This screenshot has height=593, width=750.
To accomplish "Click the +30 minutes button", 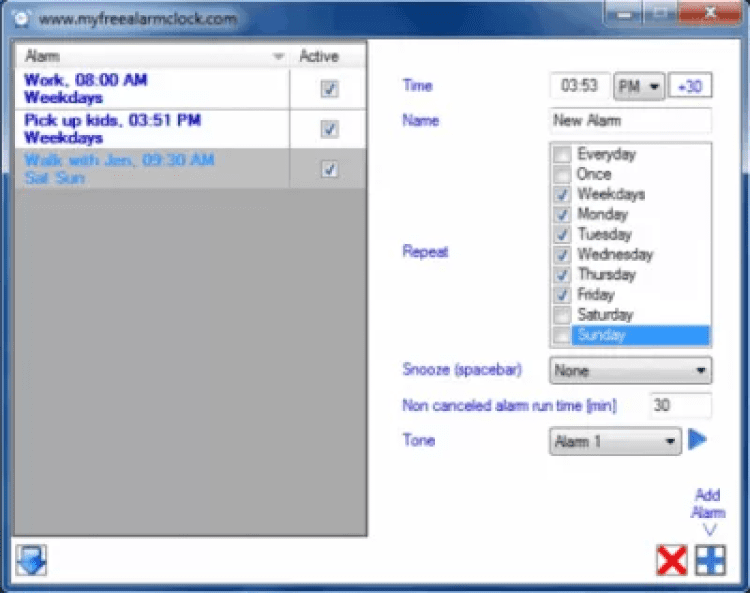I will pos(690,86).
